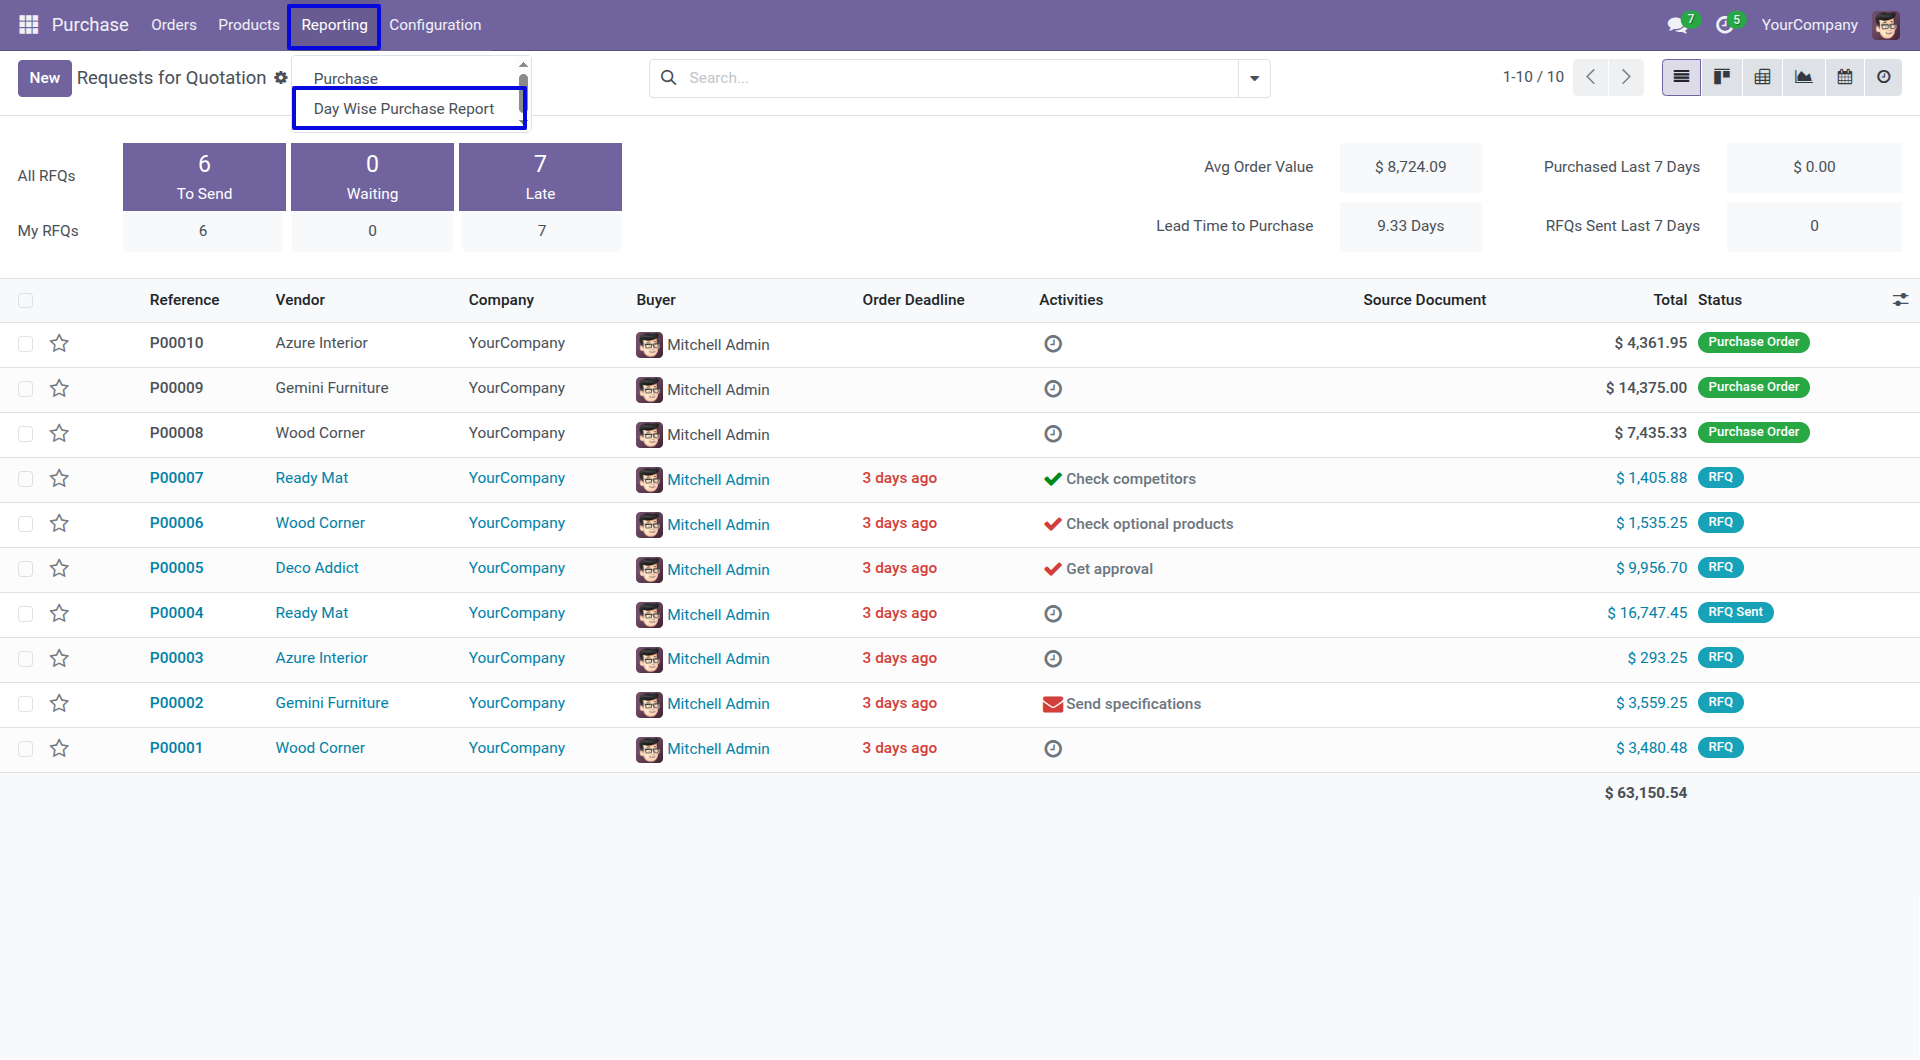Screen dimensions: 1920x1060
Task: Open the Orders menu
Action: [174, 25]
